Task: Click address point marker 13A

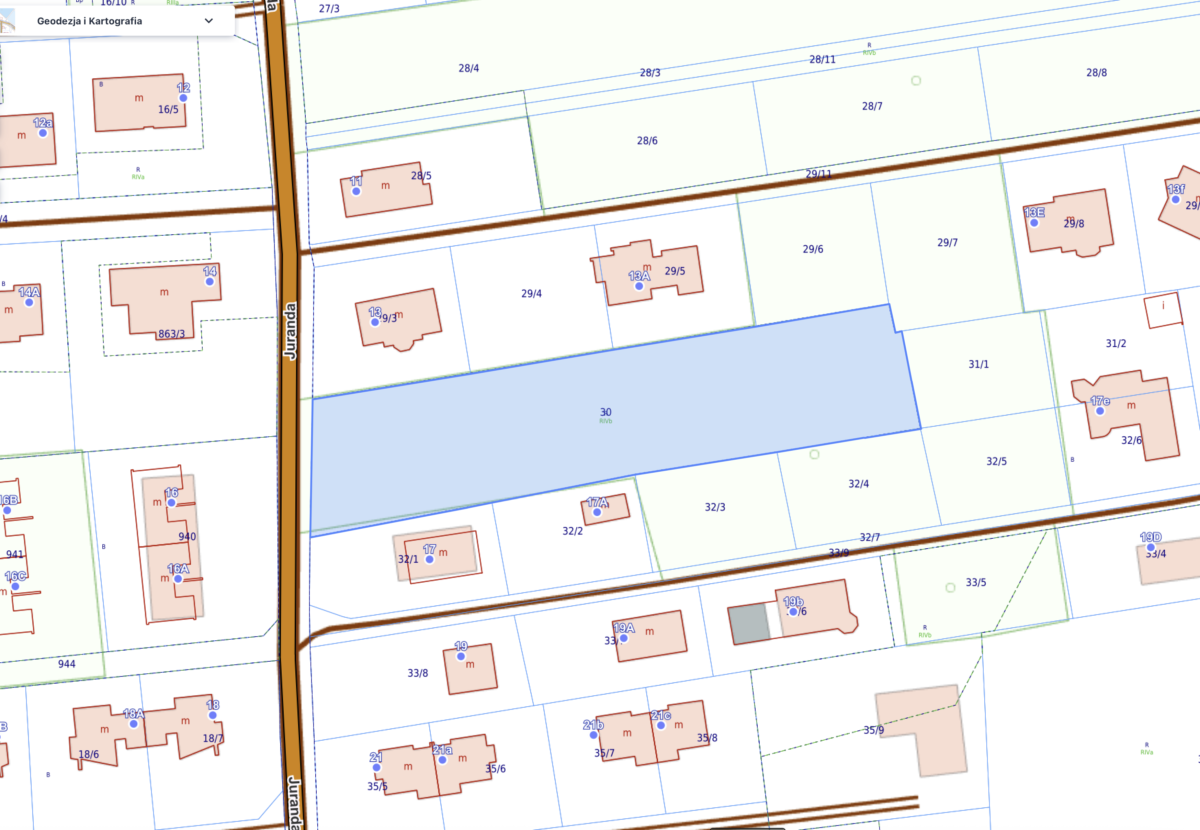Action: click(640, 286)
